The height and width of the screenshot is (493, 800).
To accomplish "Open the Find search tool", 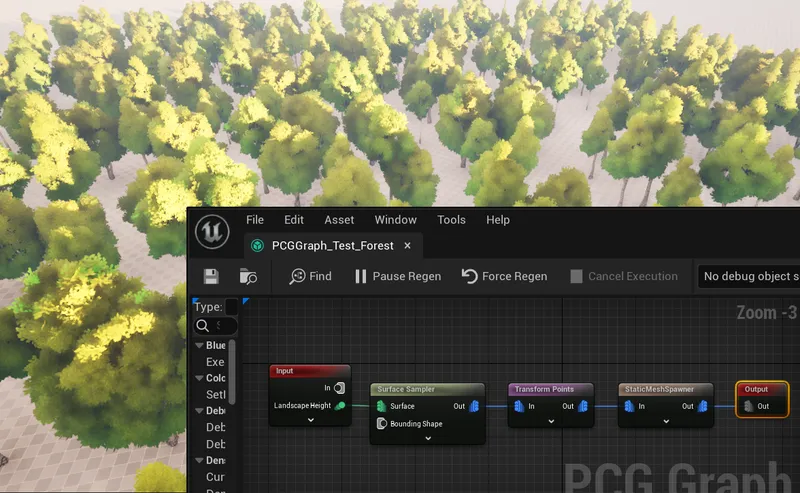I will coord(311,276).
